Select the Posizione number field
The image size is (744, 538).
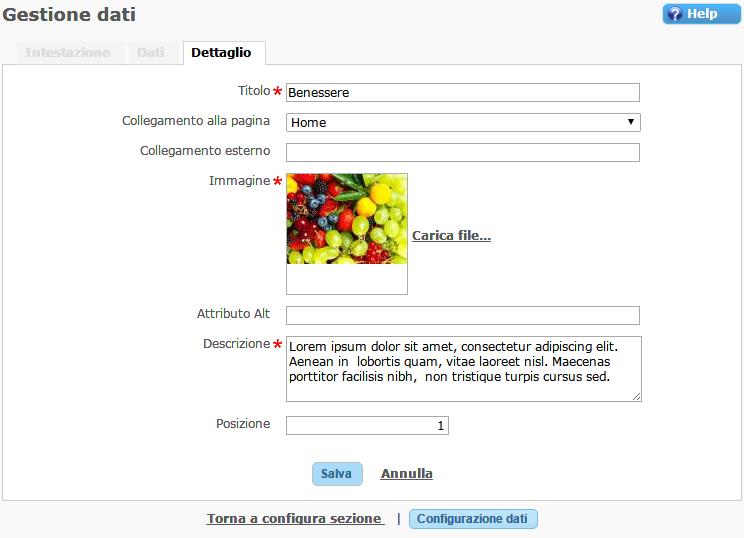367,425
